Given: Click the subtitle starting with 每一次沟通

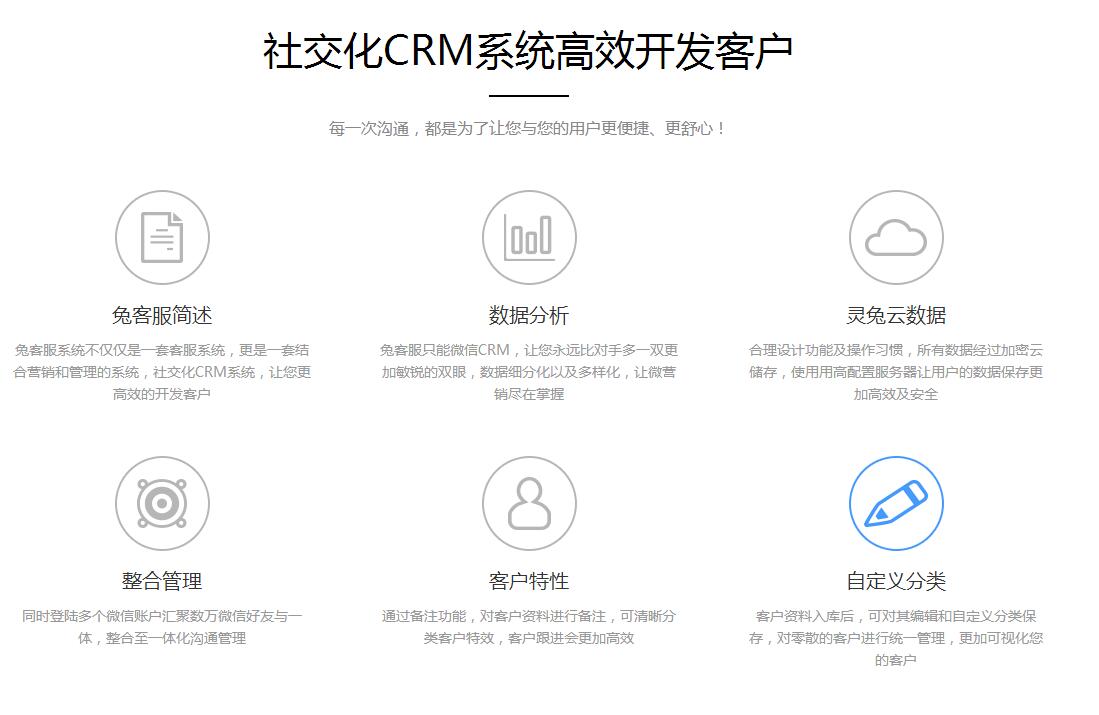Looking at the screenshot, I should (528, 129).
